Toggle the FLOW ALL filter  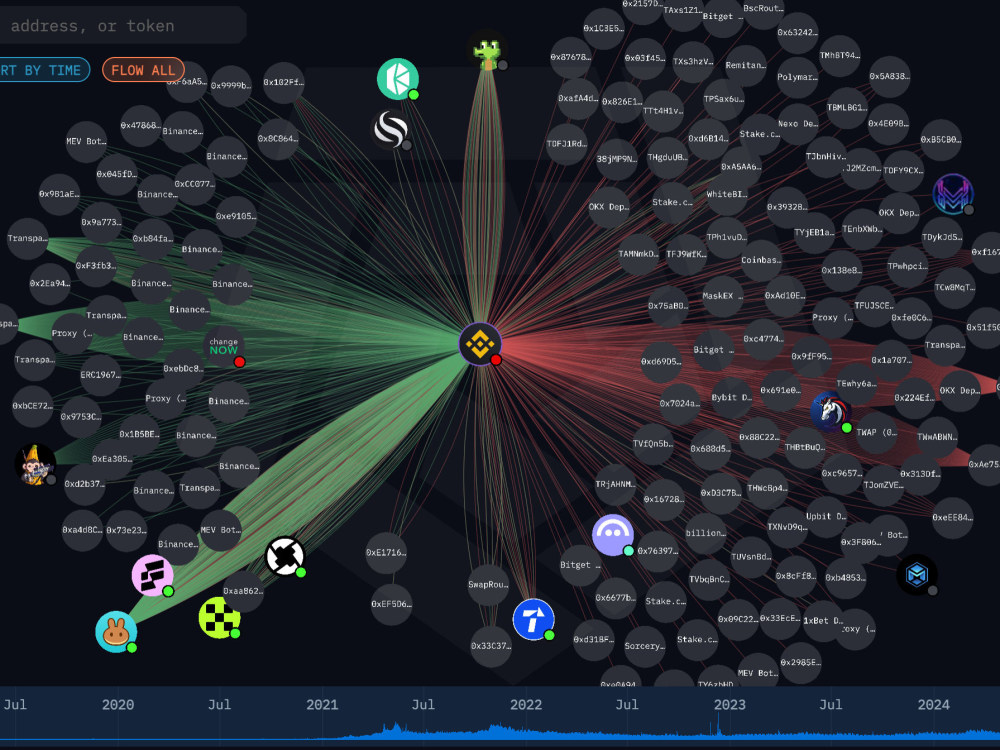tap(143, 70)
